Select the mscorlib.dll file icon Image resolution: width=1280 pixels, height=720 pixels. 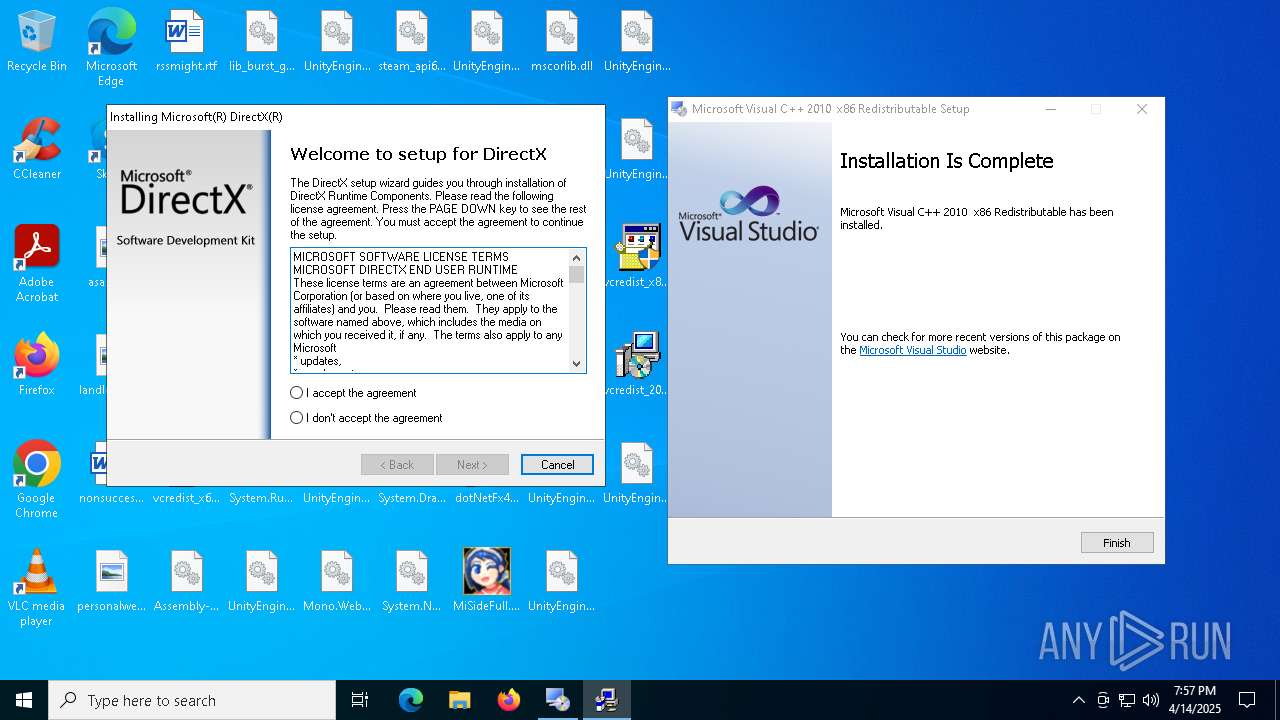562,42
